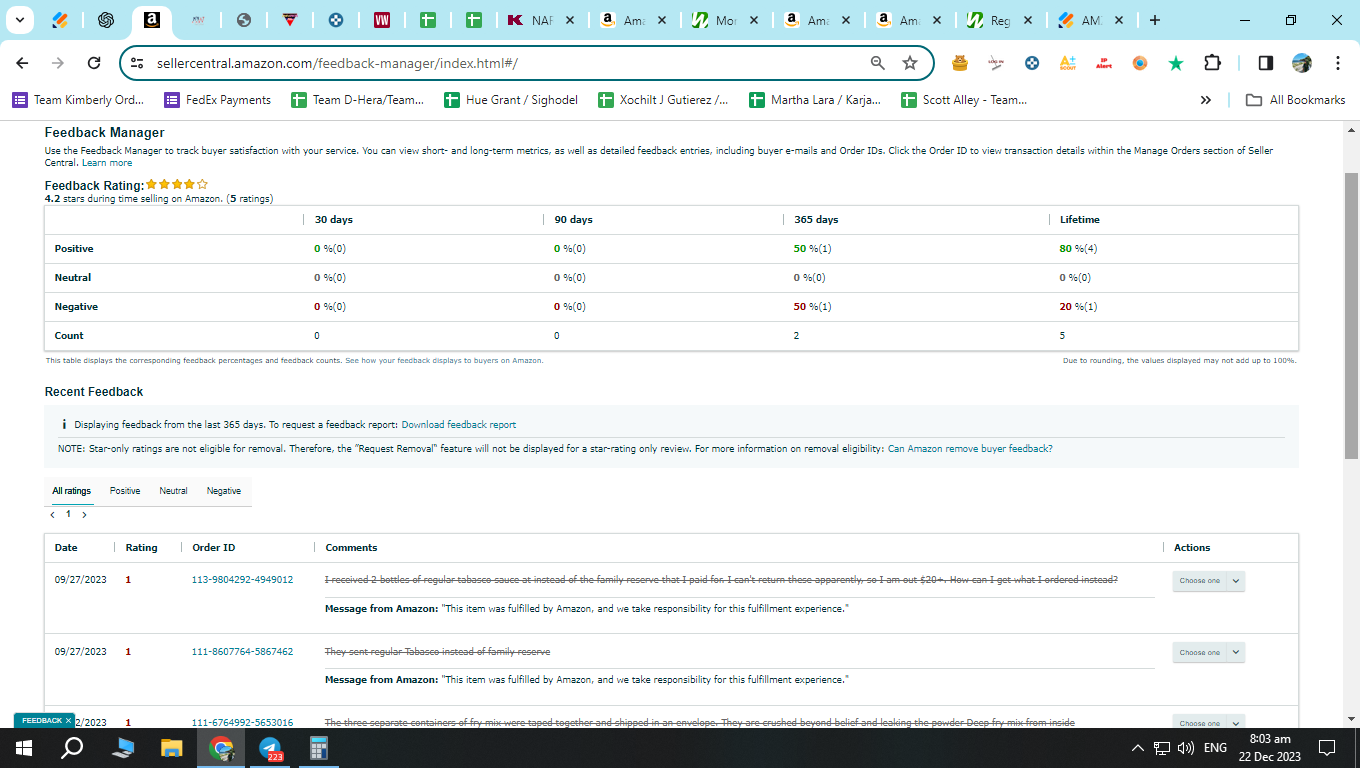
Task: Open the FedEx Payments bookmark
Action: (x=218, y=100)
